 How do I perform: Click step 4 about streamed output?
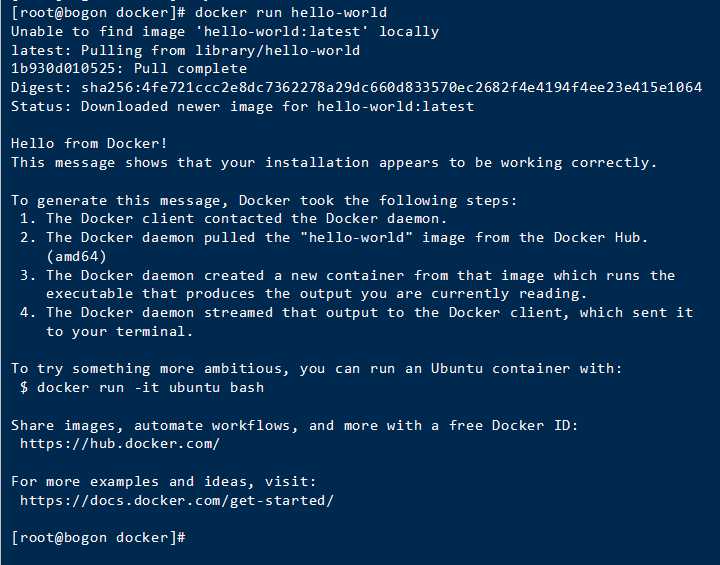point(357,312)
